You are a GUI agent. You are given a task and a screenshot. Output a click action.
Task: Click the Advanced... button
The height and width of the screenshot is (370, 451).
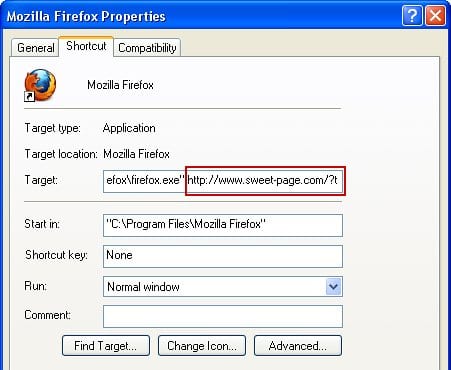point(298,346)
